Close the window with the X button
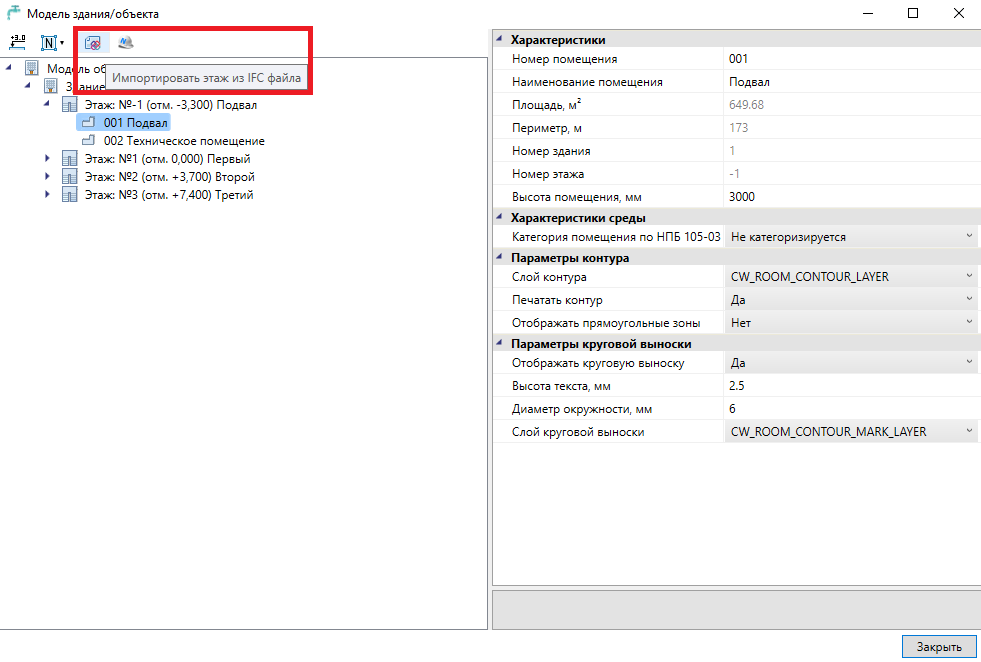 pyautogui.click(x=958, y=13)
